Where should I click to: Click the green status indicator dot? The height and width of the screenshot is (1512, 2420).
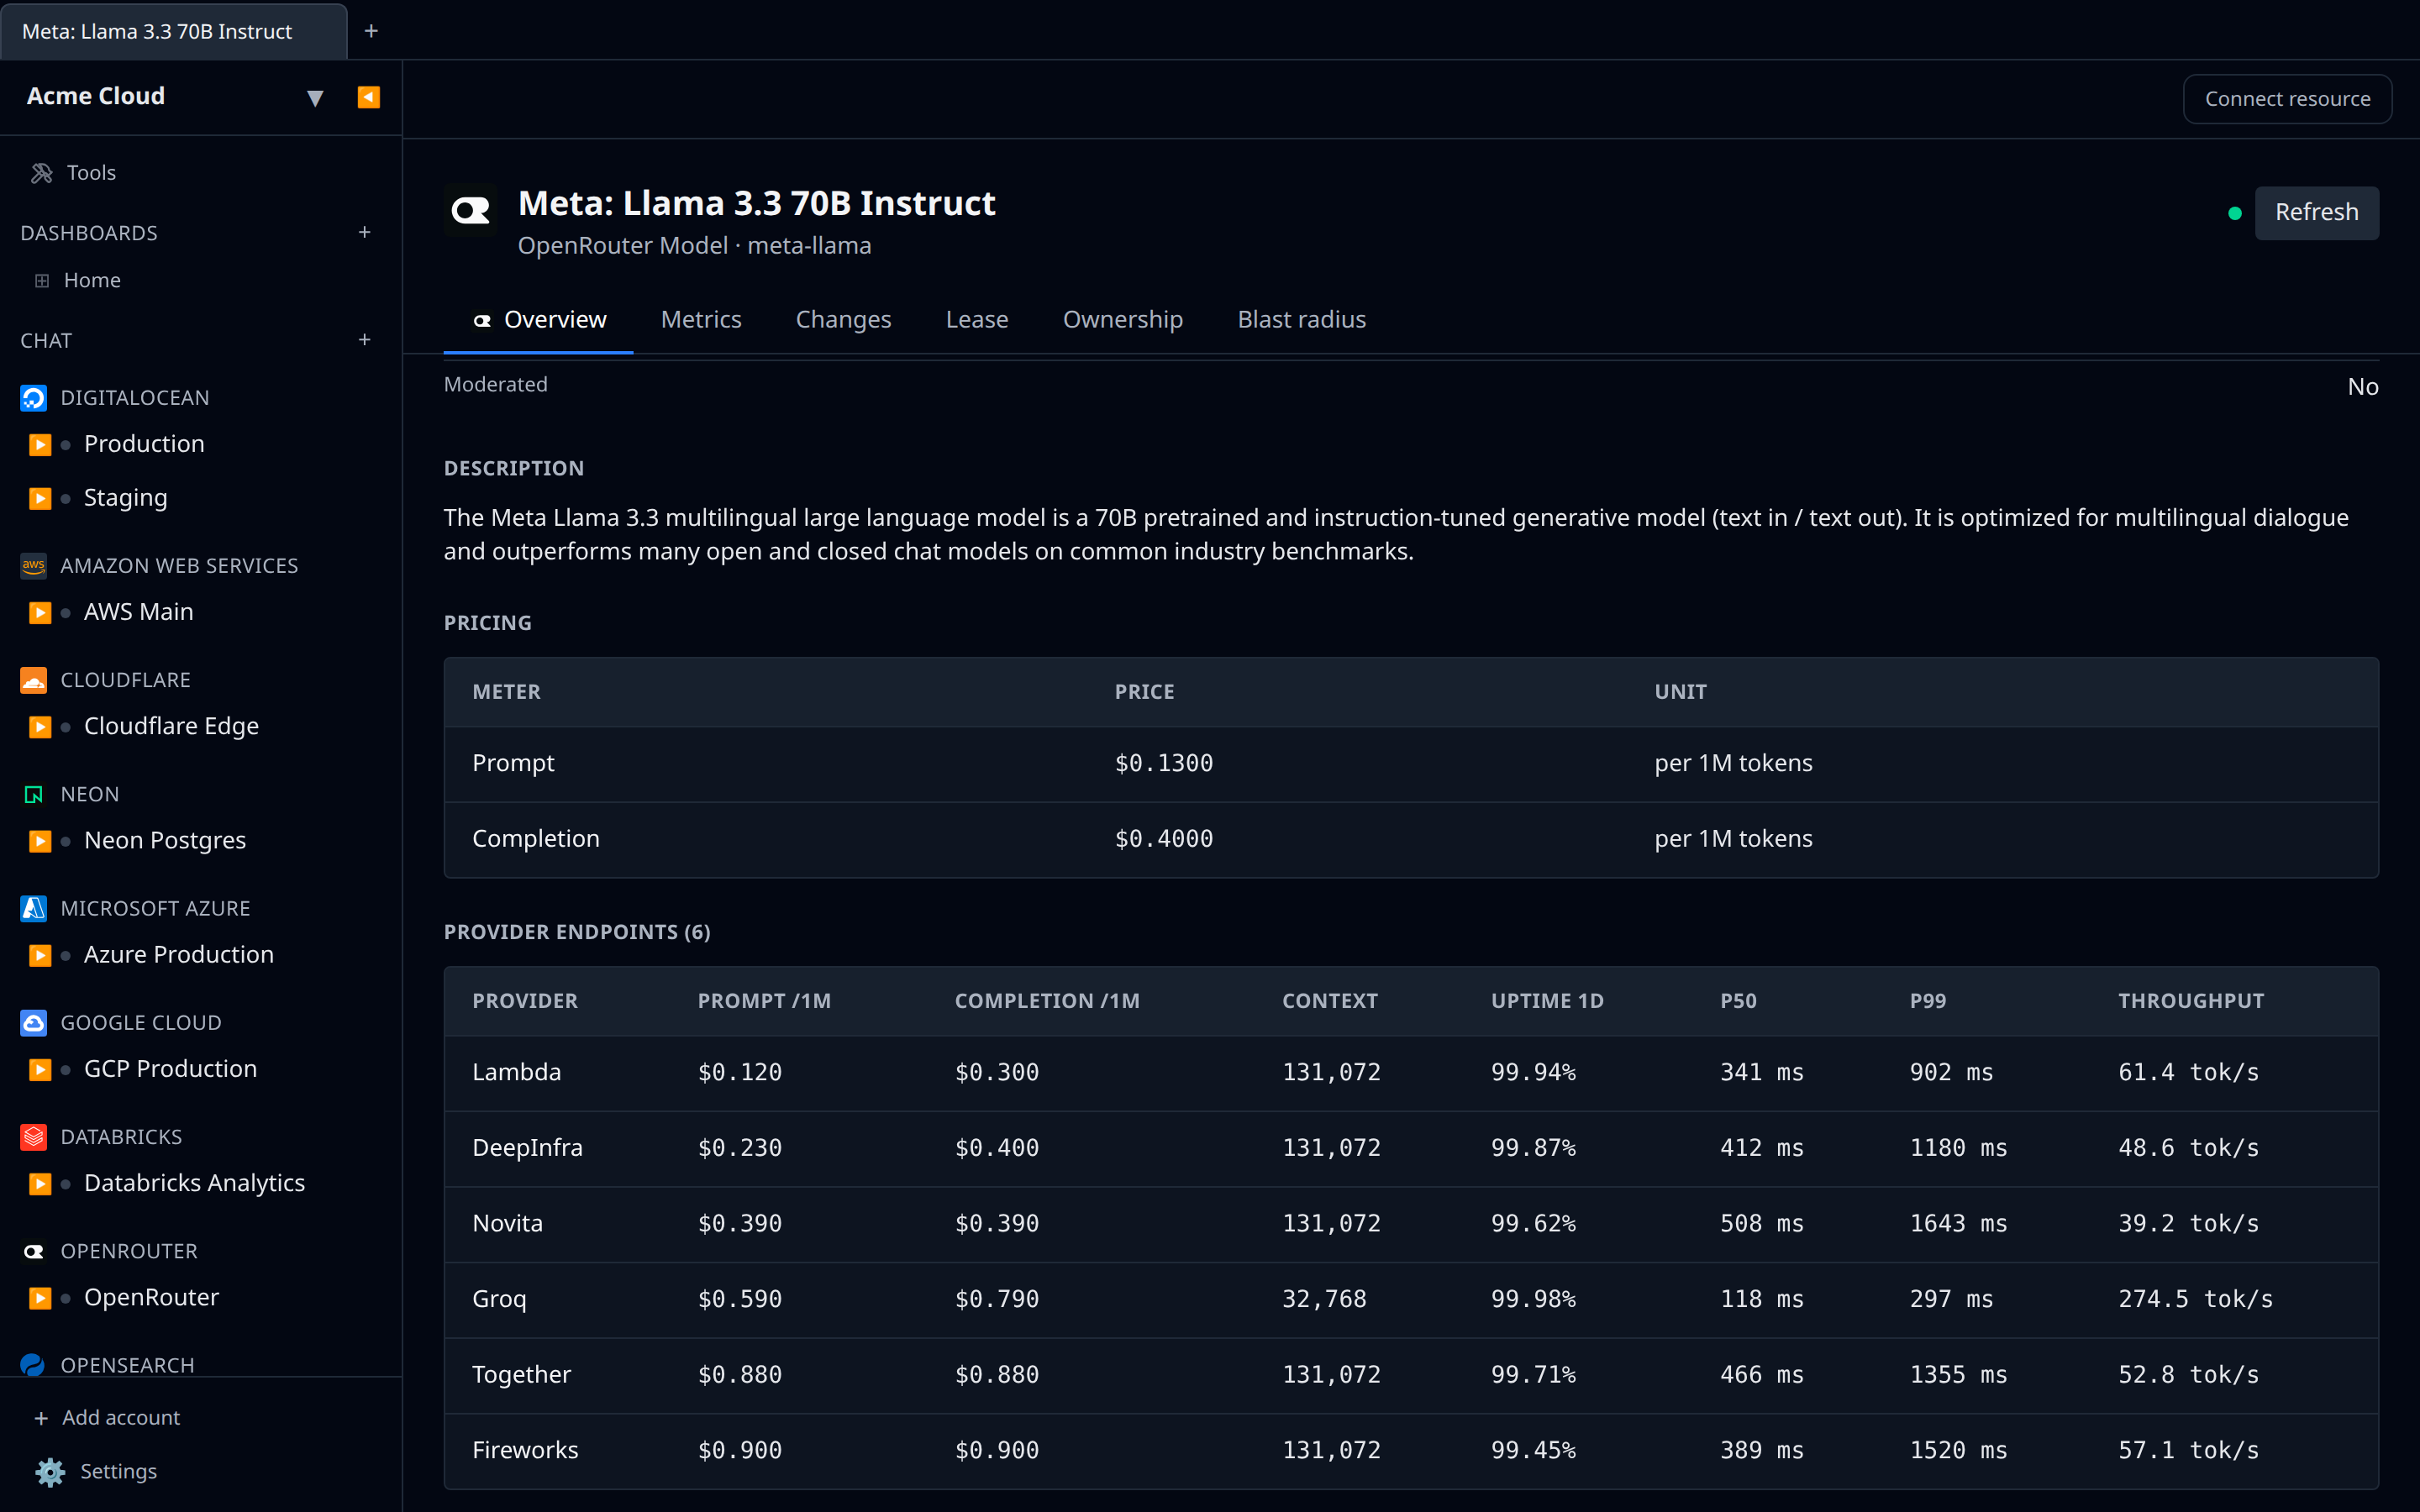tap(2235, 213)
